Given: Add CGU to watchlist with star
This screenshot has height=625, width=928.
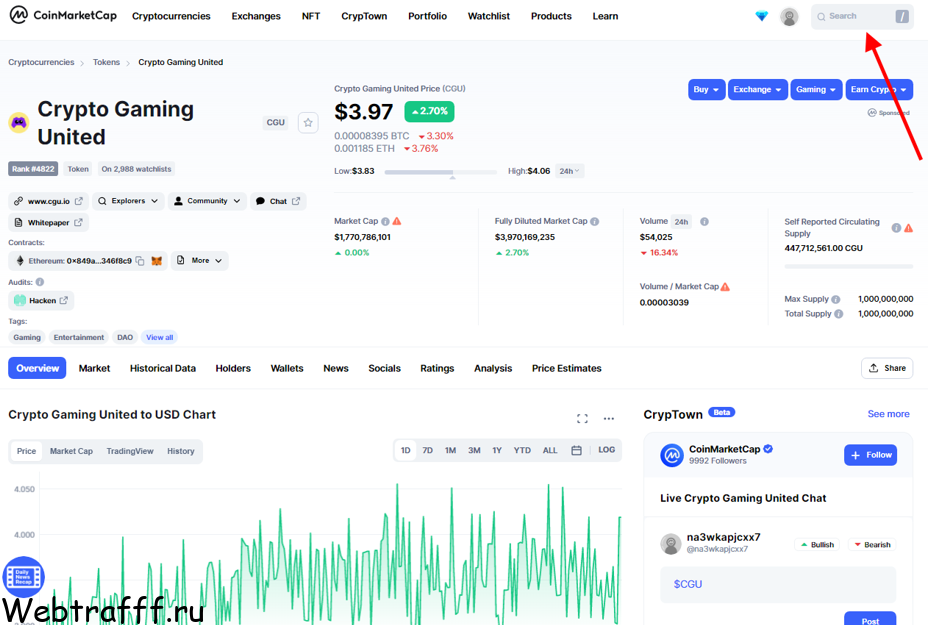Looking at the screenshot, I should click(308, 123).
